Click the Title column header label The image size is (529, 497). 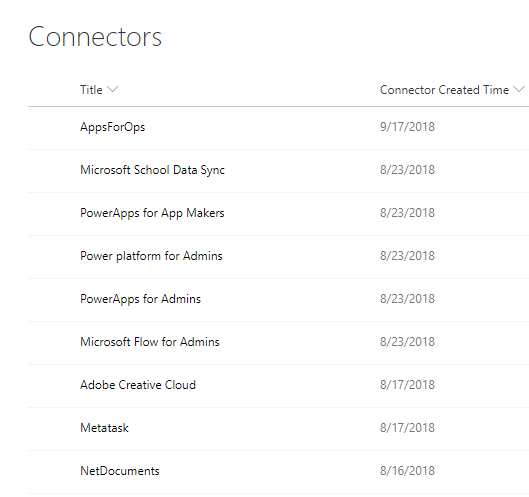click(91, 90)
